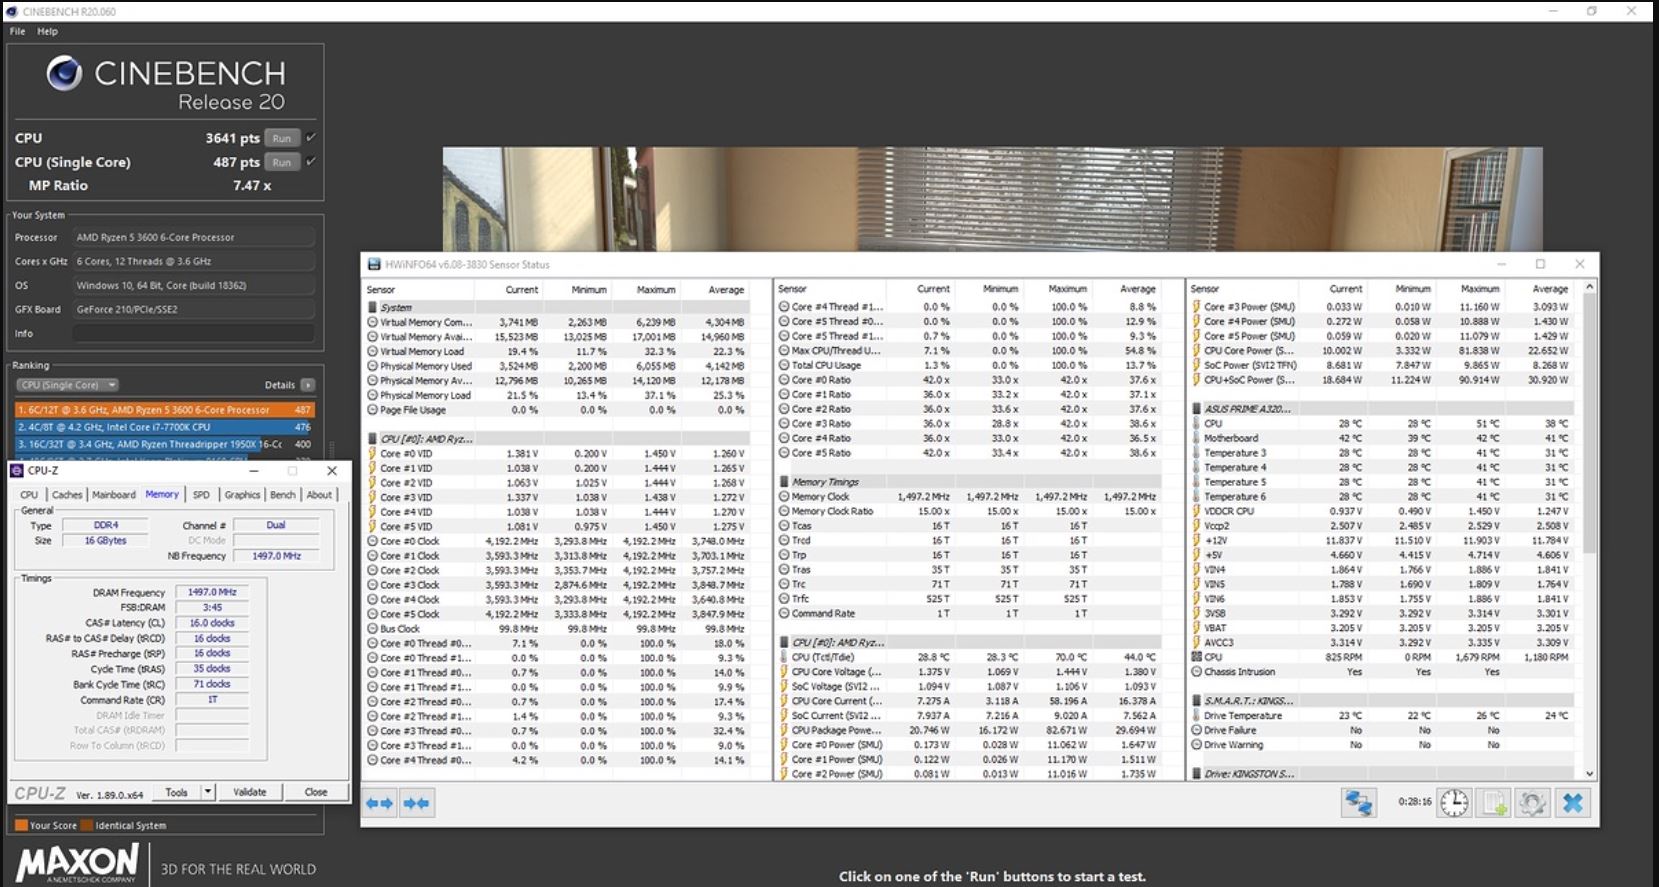Click the Core #3 Power (SMU) icon

[x=1197, y=307]
